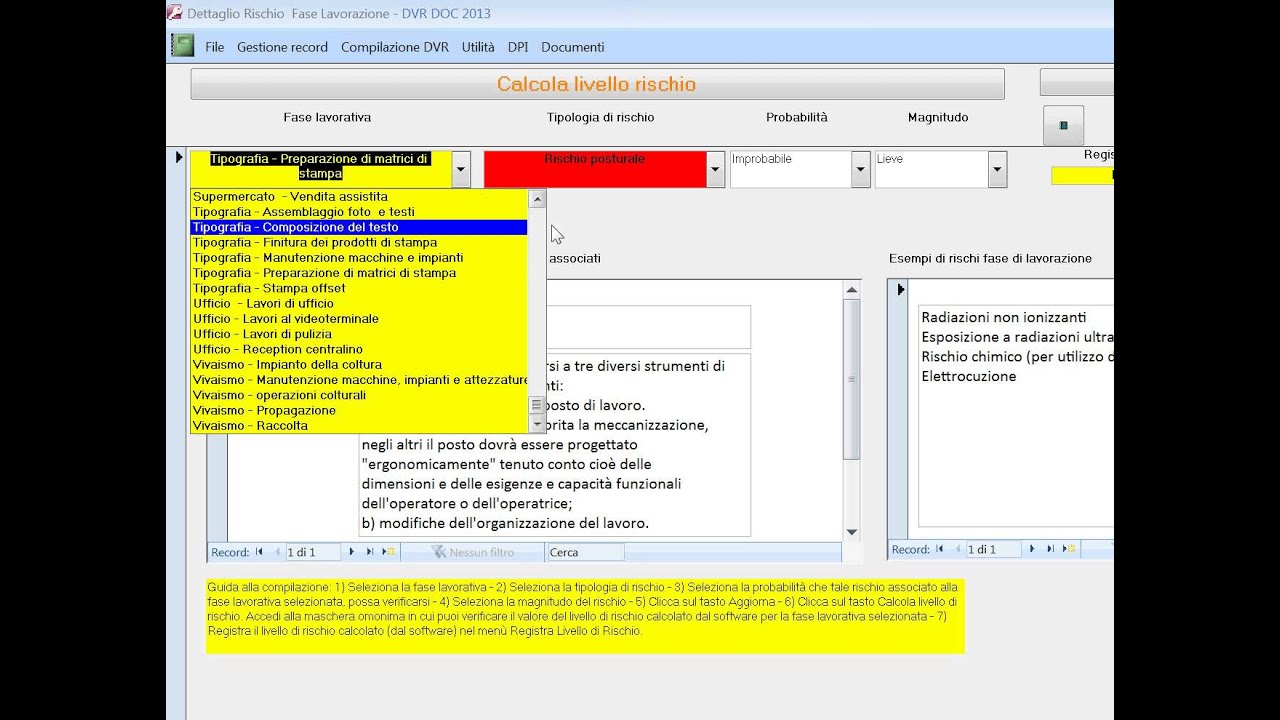
Task: Open the Magnitudo dropdown arrow
Action: point(997,169)
